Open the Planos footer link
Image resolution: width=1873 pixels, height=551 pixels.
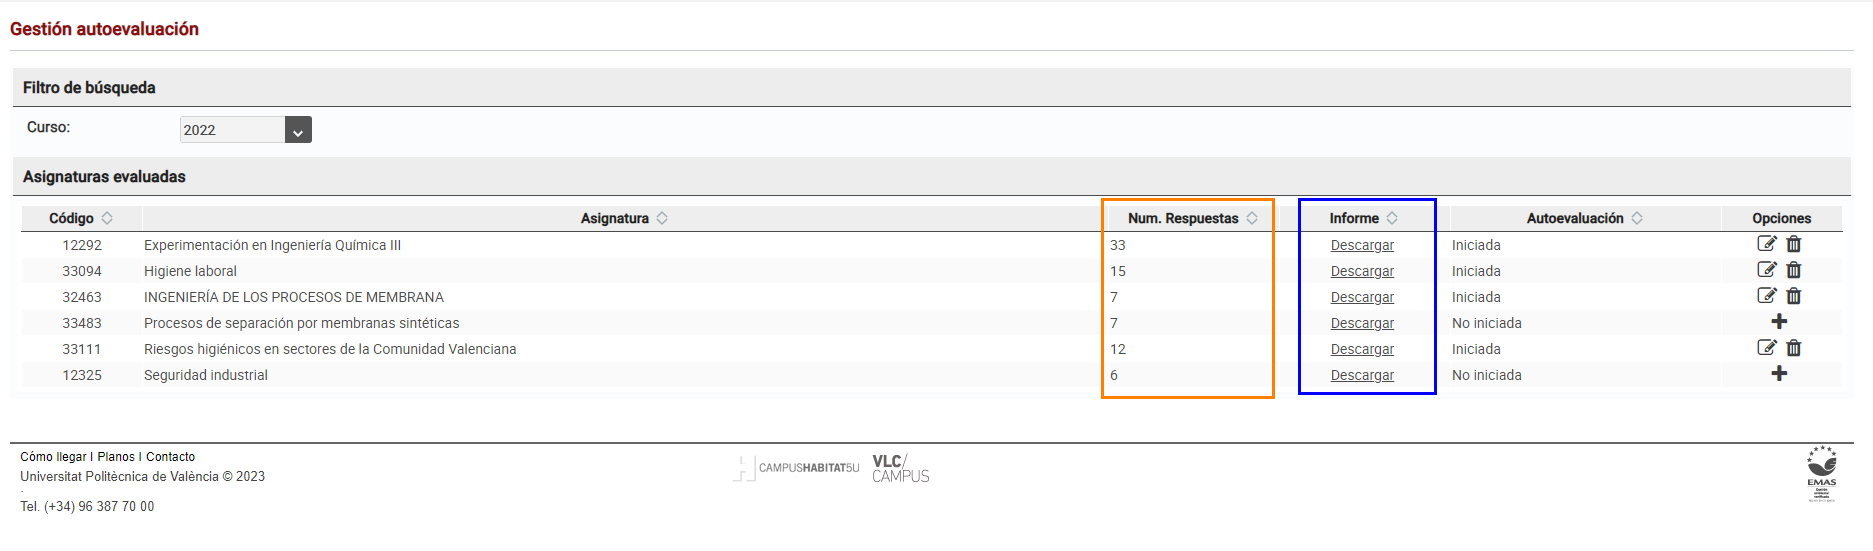[116, 457]
